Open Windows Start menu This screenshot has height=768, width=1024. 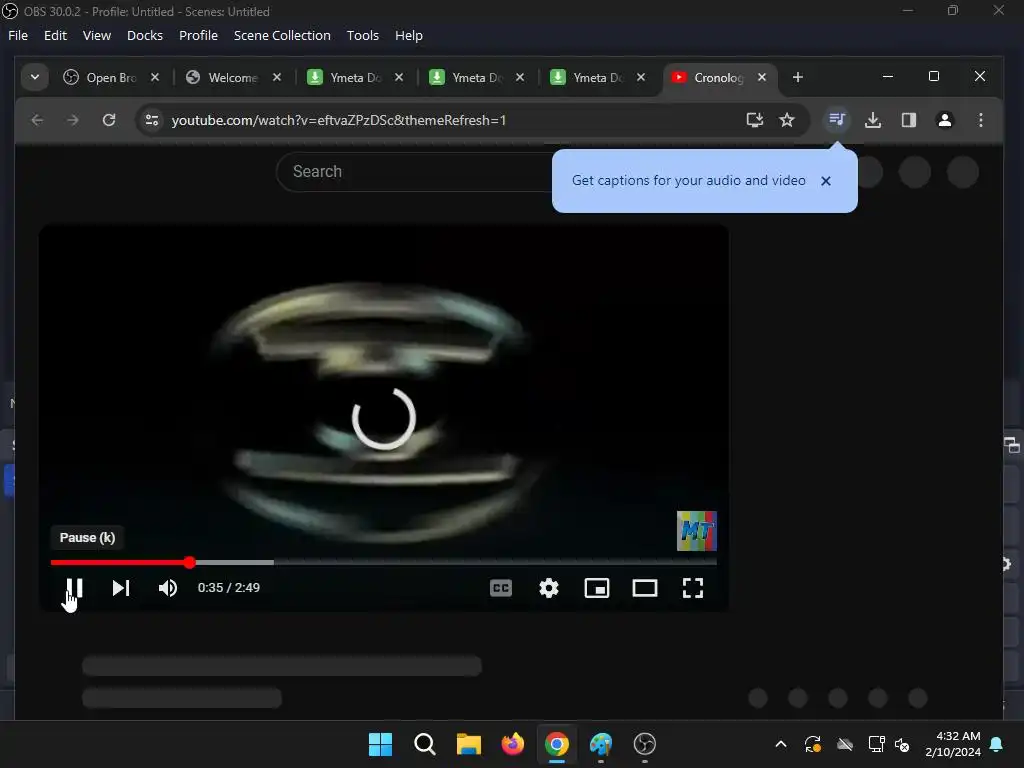click(380, 744)
